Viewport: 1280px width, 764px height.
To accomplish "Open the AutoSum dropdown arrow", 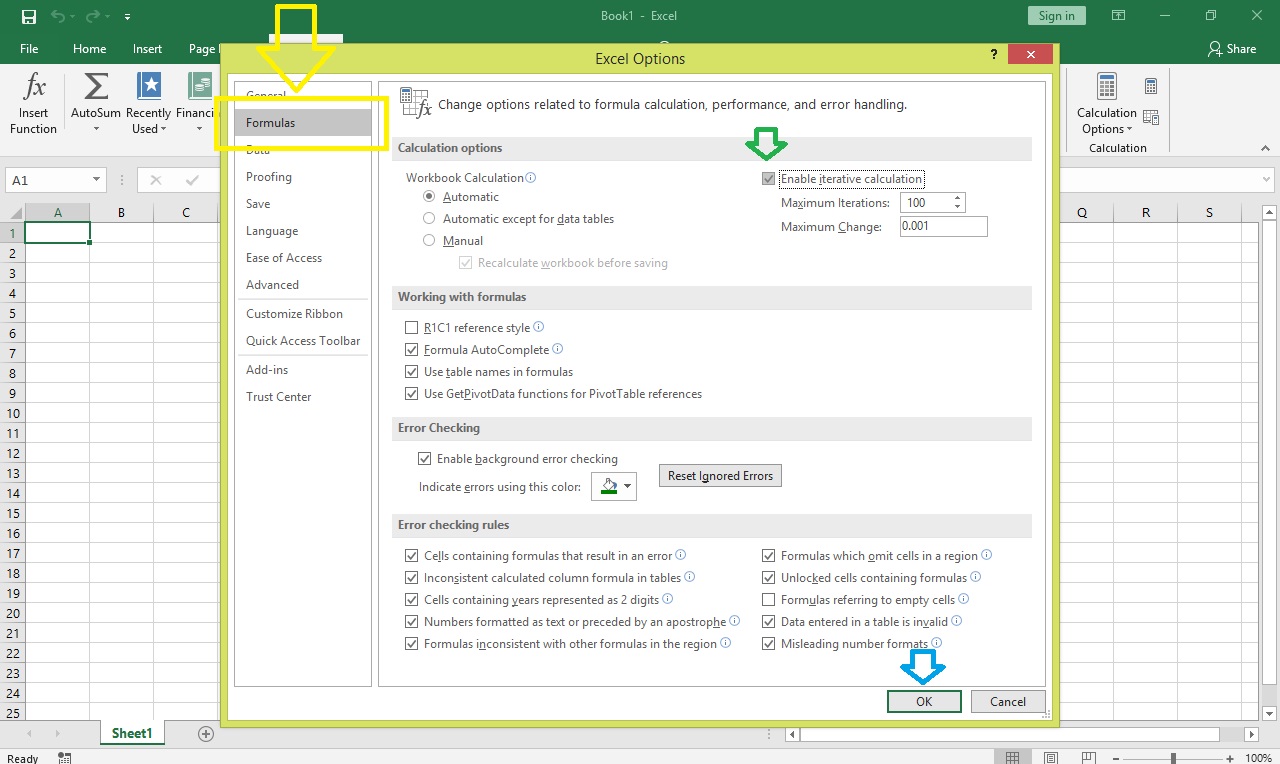I will (x=96, y=130).
